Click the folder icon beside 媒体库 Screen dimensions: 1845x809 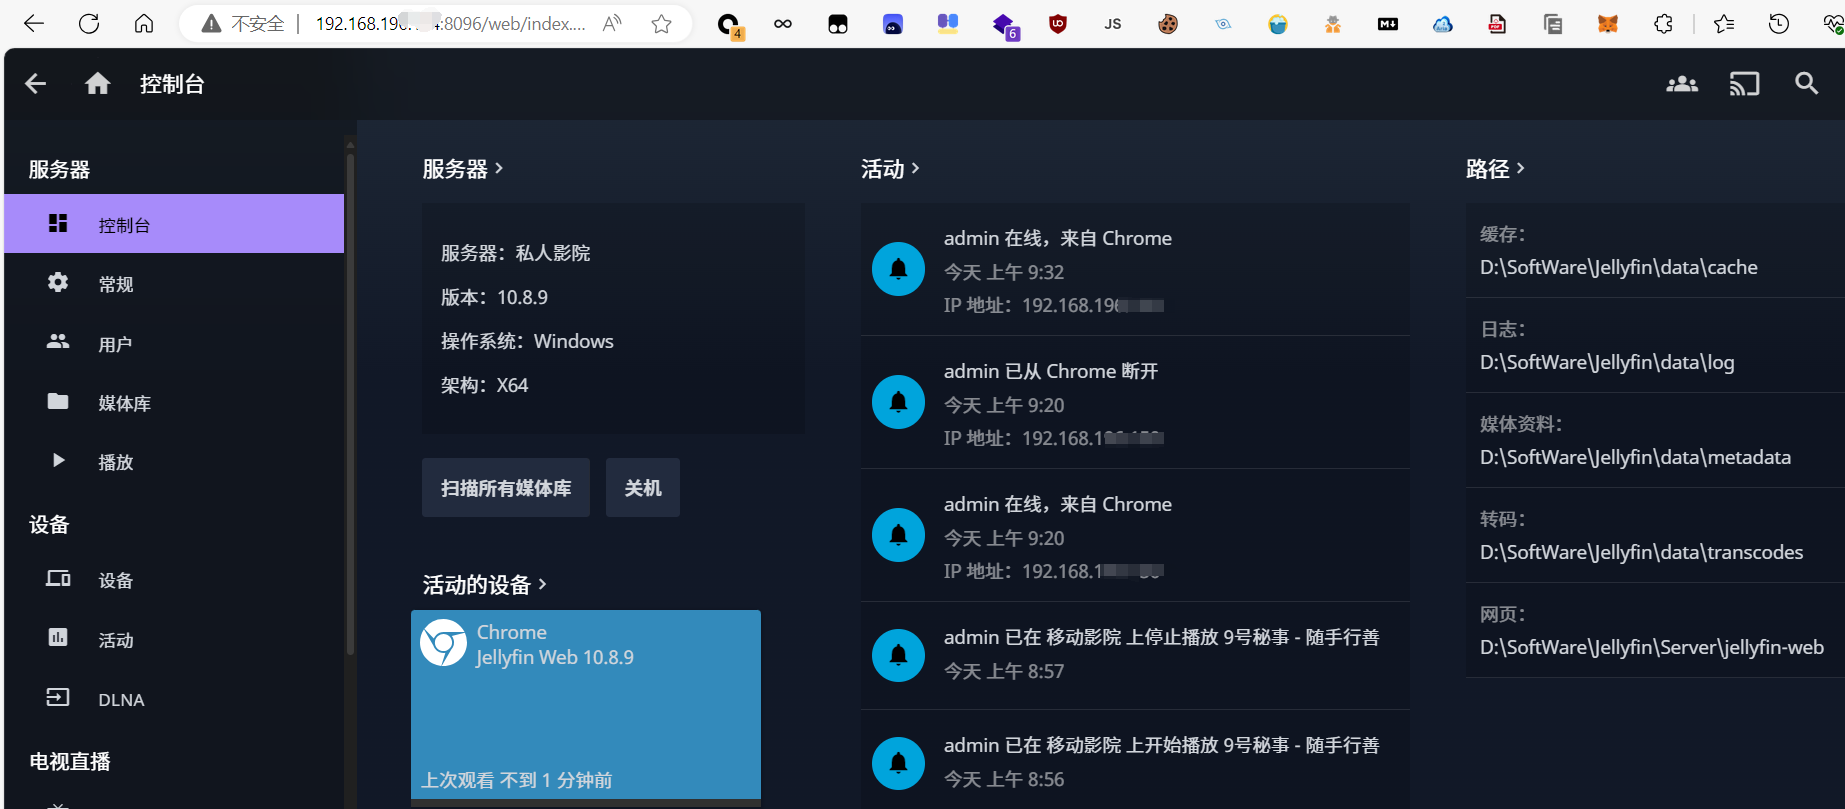click(58, 401)
